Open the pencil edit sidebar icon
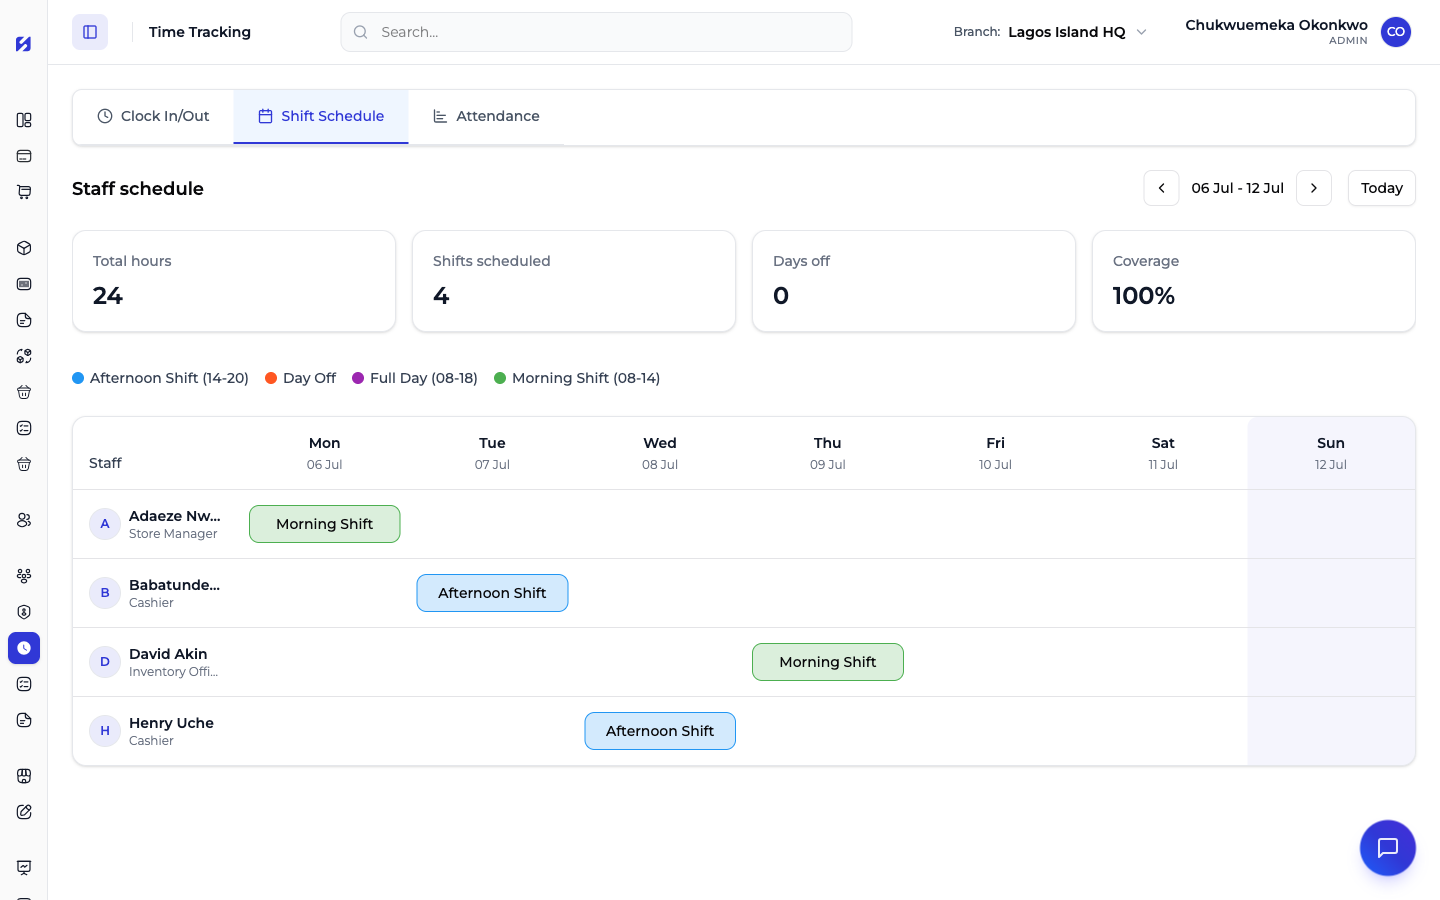Viewport: 1440px width, 900px height. pos(24,812)
